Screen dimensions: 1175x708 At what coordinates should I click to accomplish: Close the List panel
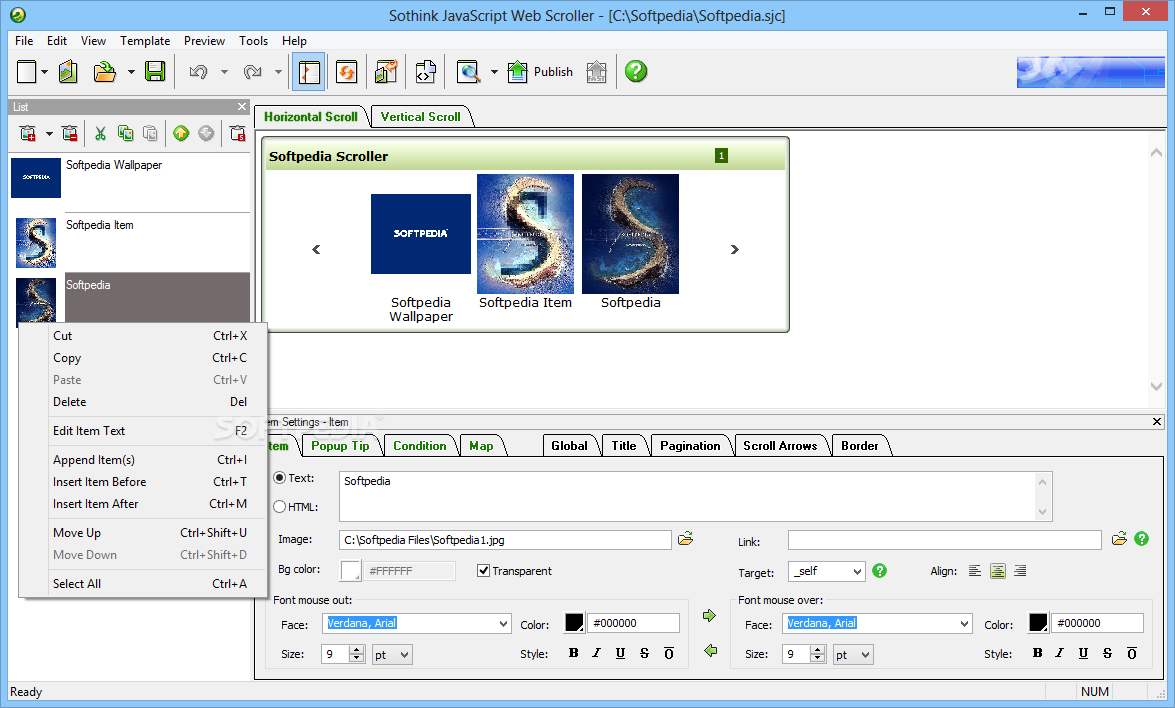[241, 106]
